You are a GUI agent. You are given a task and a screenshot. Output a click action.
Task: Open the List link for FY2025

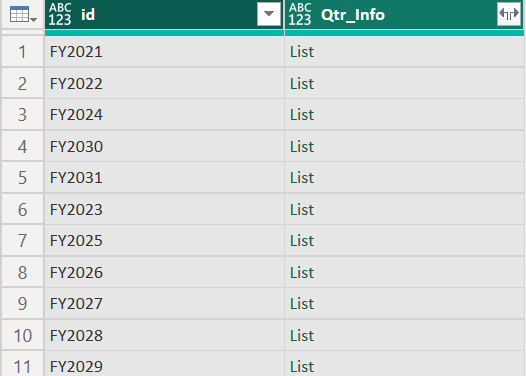pyautogui.click(x=302, y=241)
